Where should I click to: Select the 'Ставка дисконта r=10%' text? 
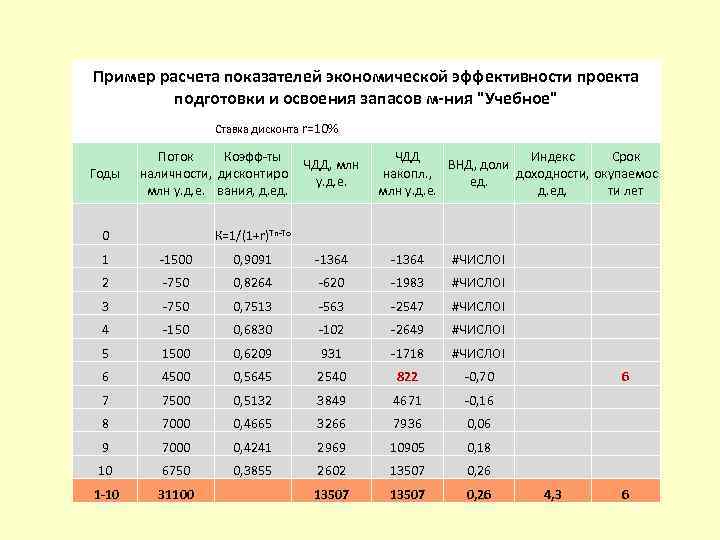(x=277, y=129)
